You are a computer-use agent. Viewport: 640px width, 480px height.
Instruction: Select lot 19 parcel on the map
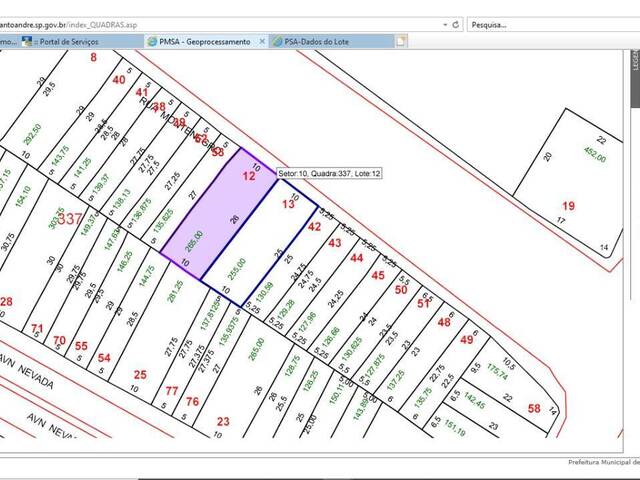(x=567, y=206)
